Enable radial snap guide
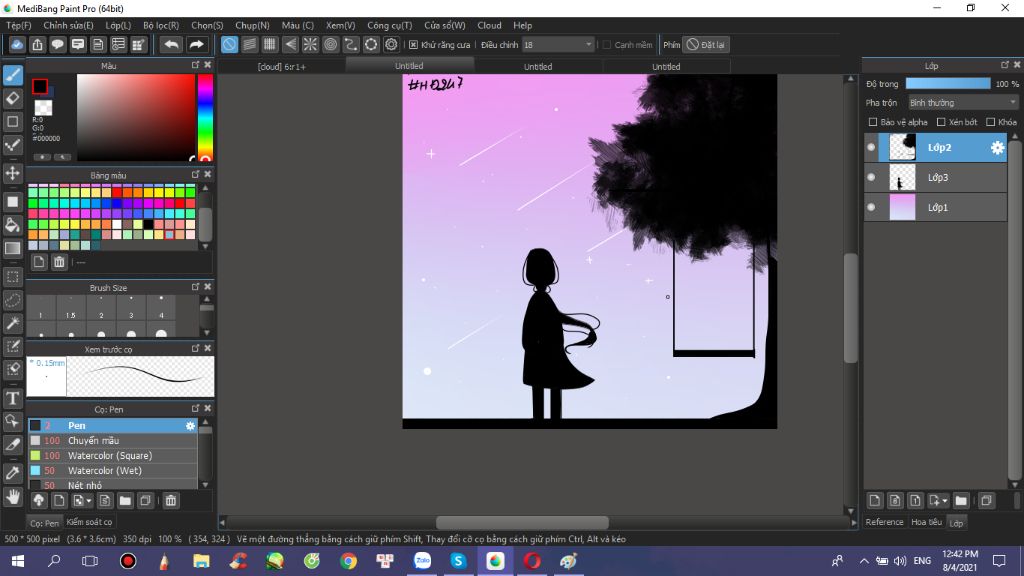1024x576 pixels. pyautogui.click(x=310, y=44)
